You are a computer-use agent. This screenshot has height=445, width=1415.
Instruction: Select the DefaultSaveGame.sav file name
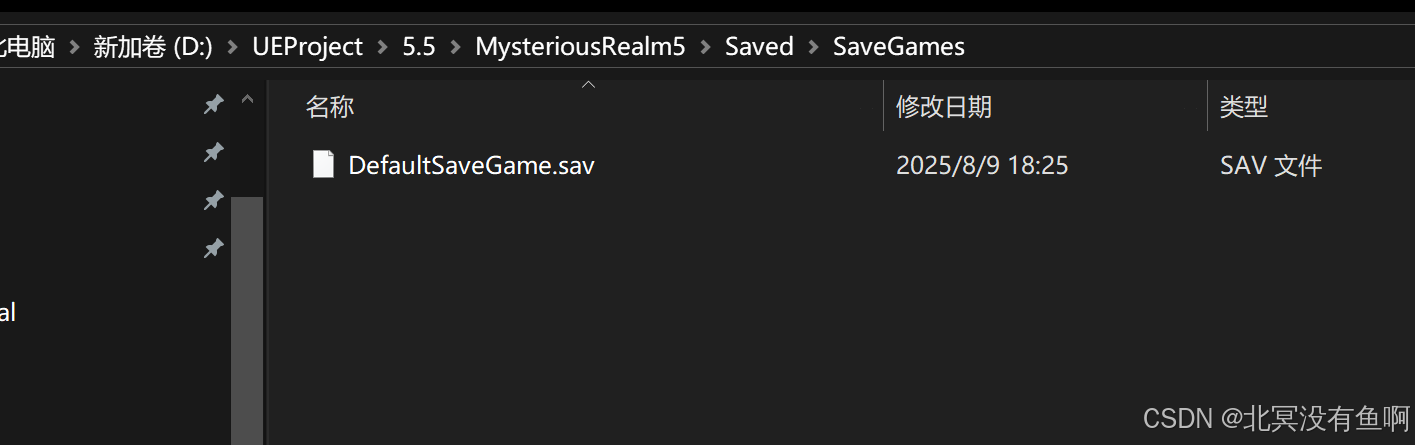click(x=471, y=165)
